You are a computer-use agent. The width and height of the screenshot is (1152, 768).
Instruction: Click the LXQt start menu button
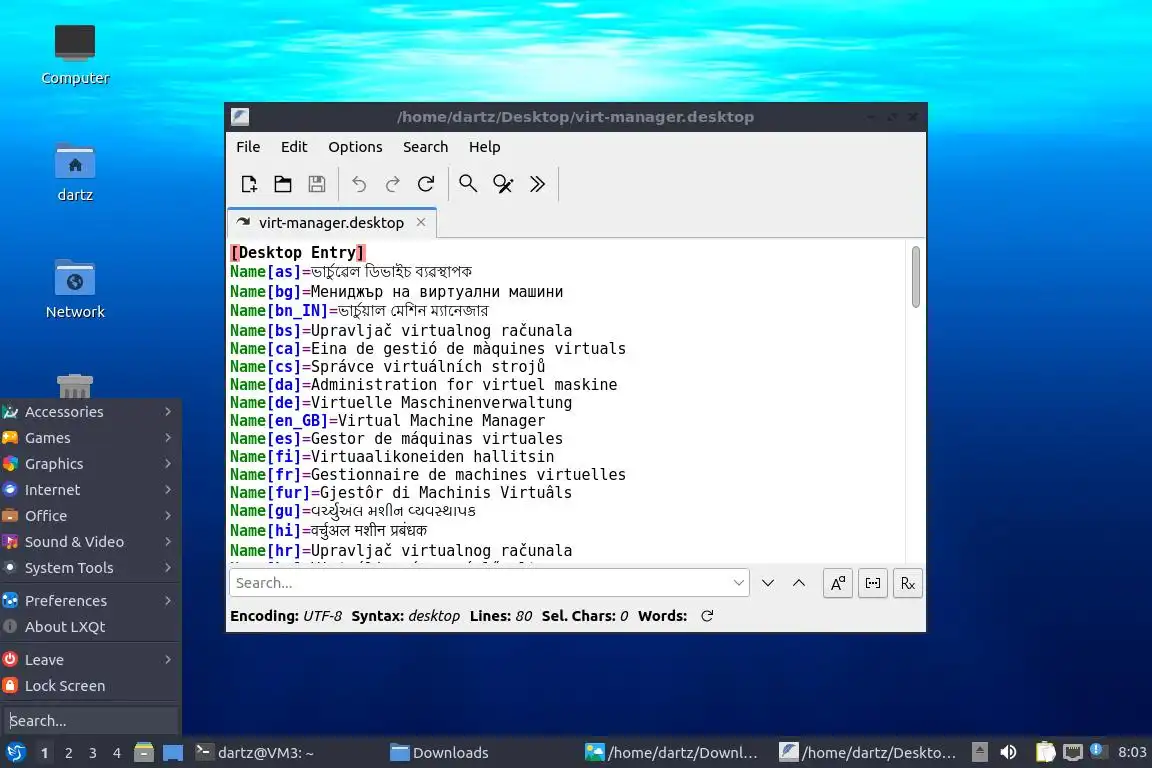tap(15, 753)
